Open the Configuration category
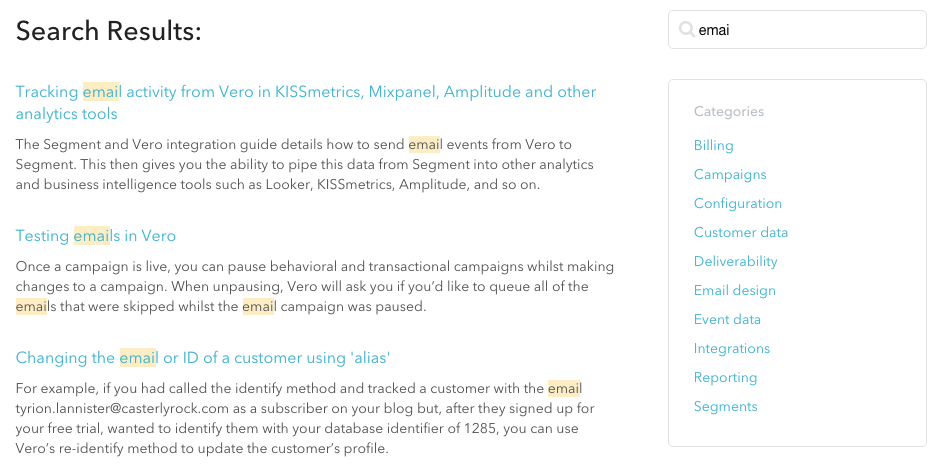 pyautogui.click(x=737, y=203)
